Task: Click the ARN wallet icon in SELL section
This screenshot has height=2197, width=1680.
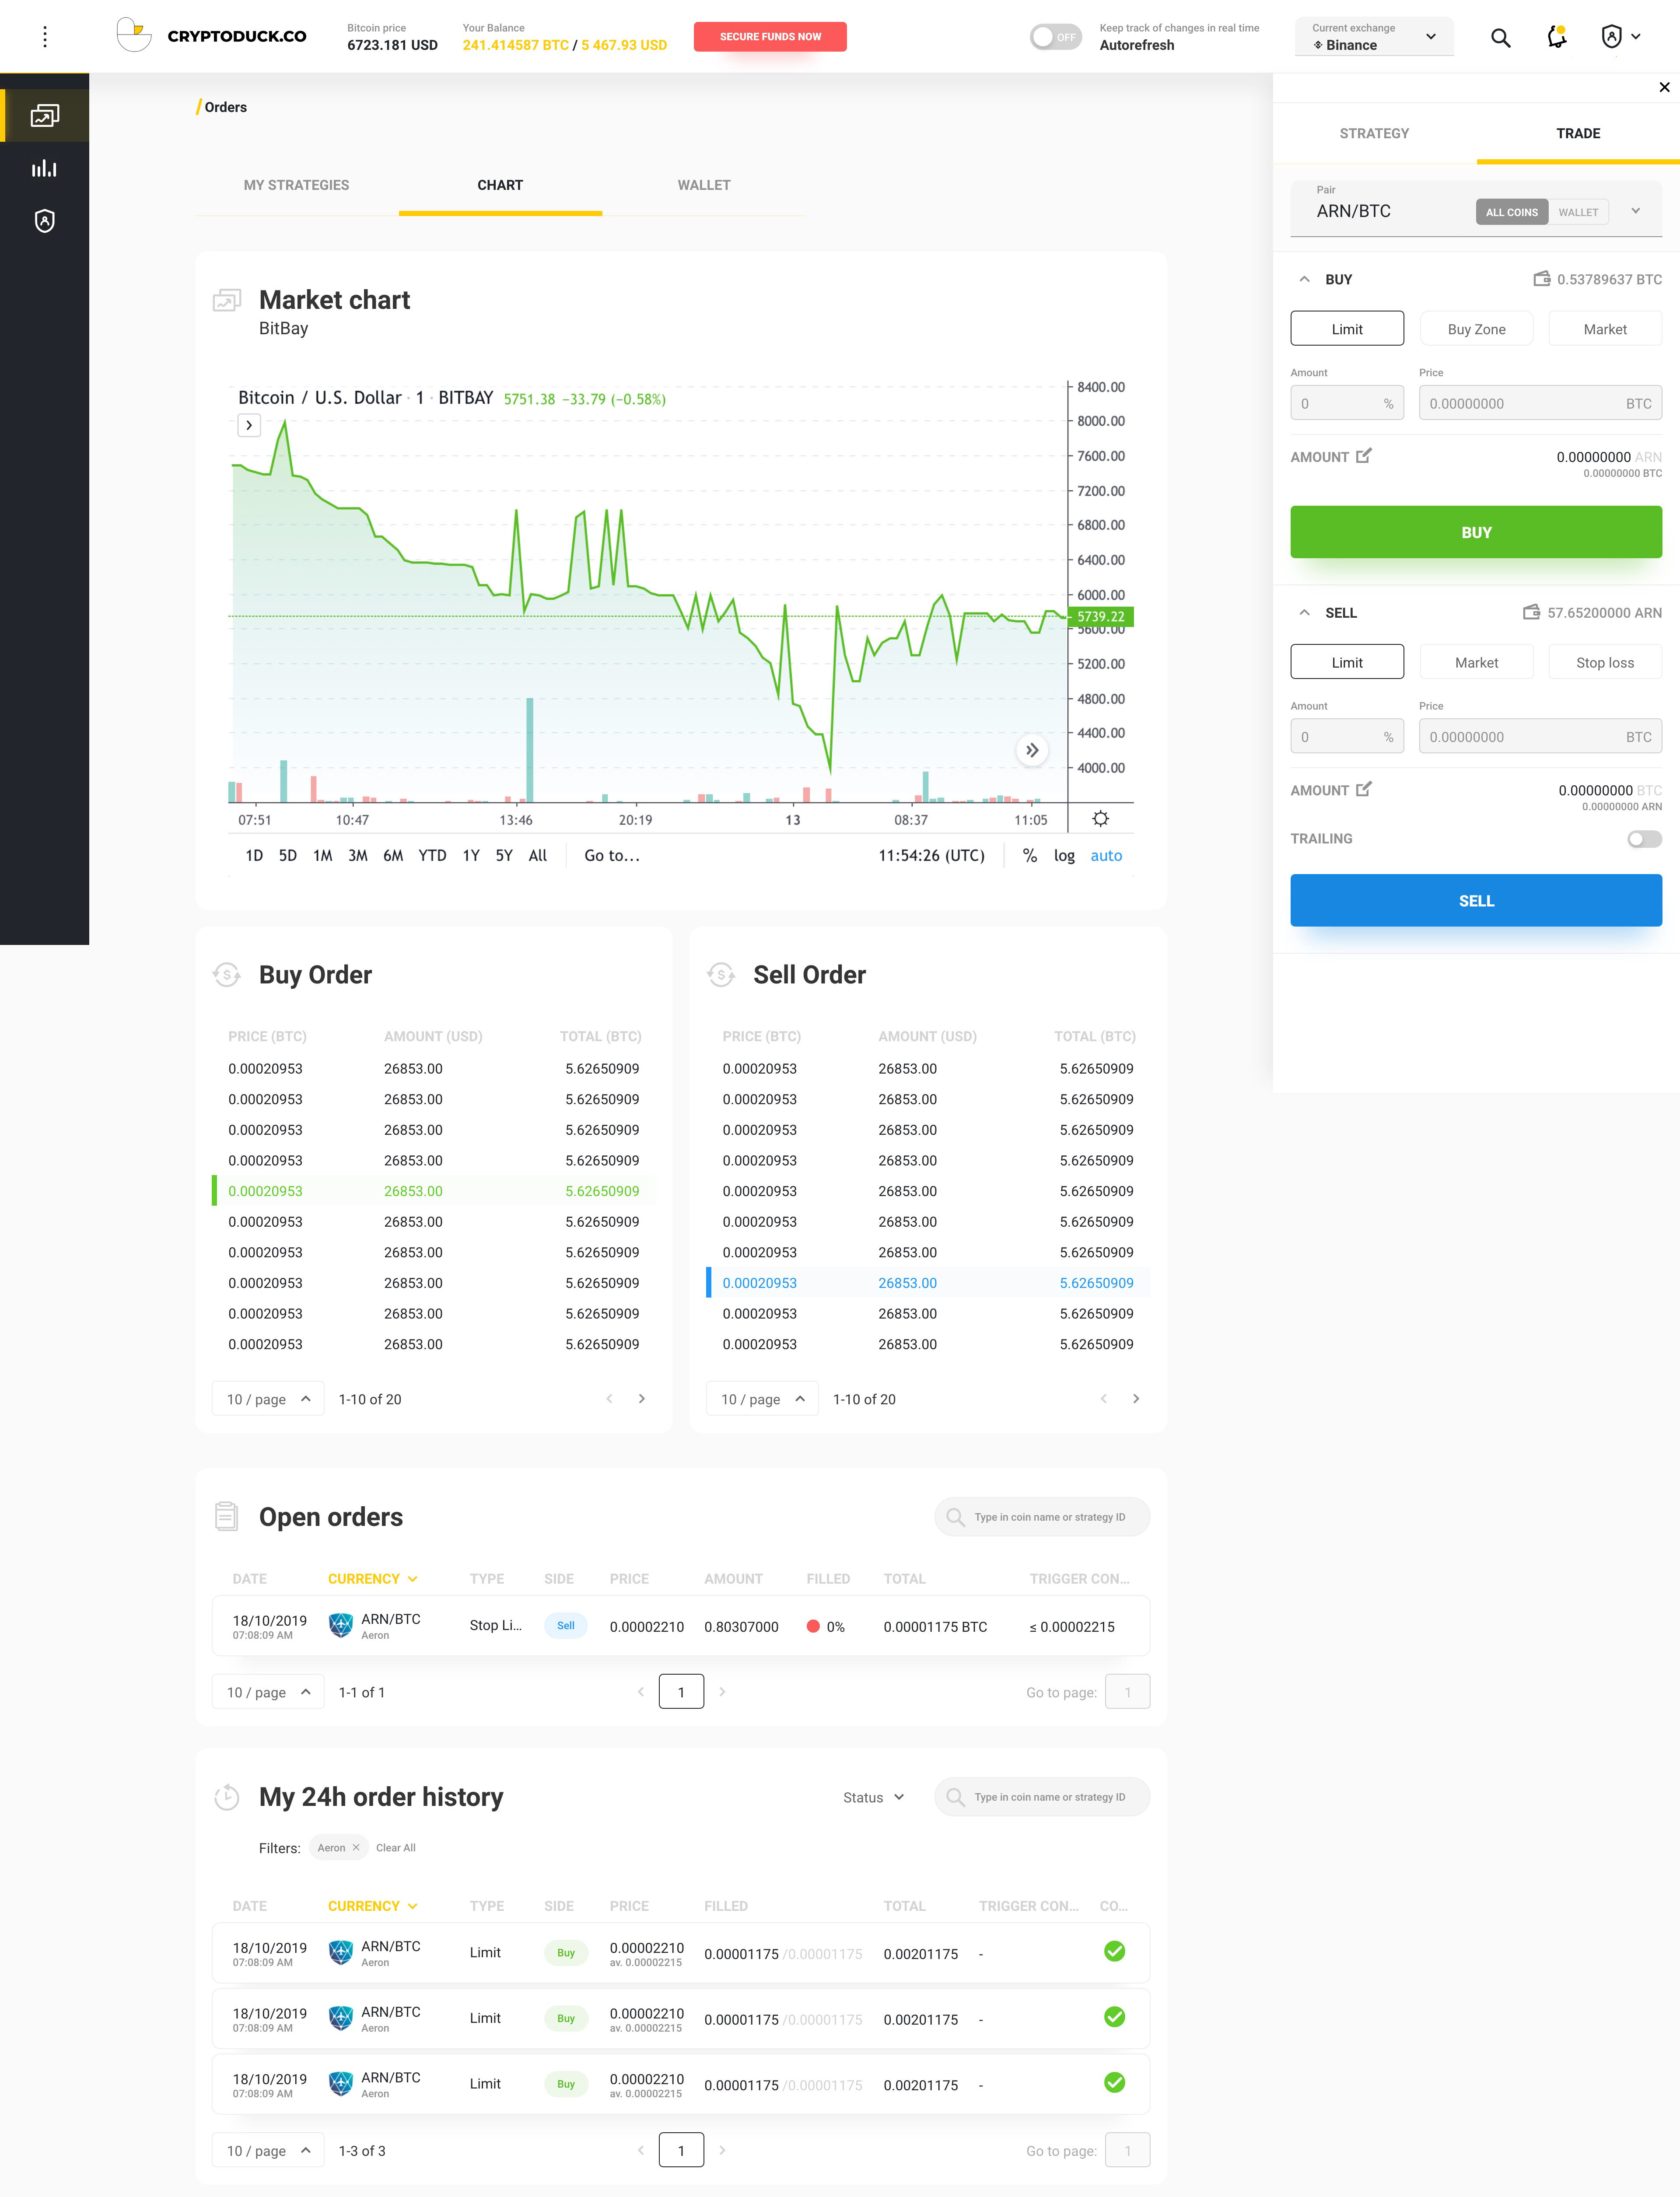Action: (x=1531, y=612)
